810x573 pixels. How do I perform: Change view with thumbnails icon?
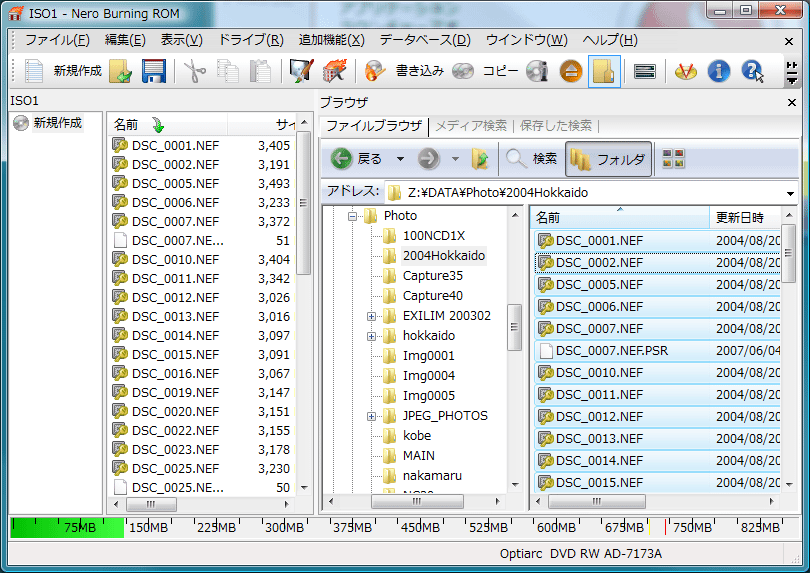click(x=673, y=159)
